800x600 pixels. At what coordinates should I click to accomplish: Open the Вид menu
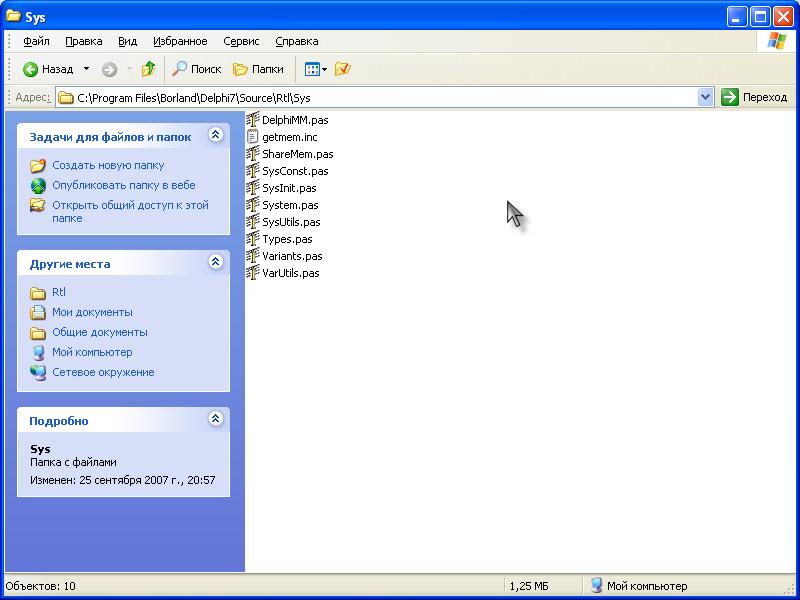[128, 41]
